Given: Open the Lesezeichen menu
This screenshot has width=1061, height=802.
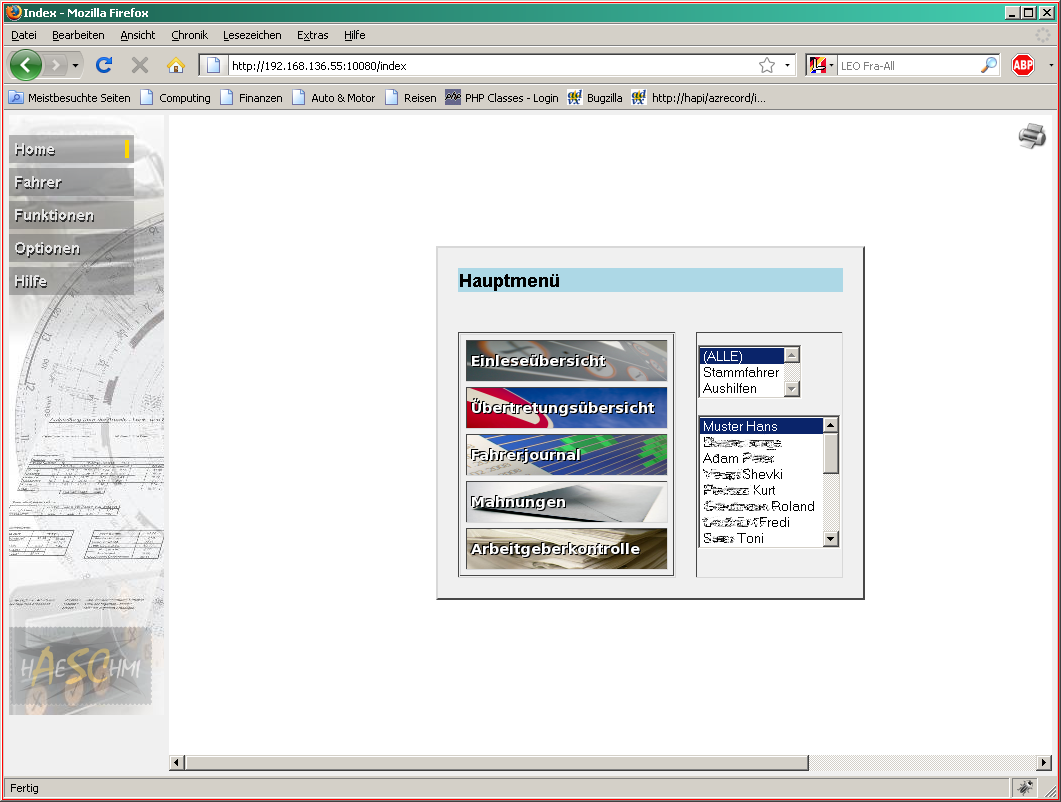Looking at the screenshot, I should [252, 35].
